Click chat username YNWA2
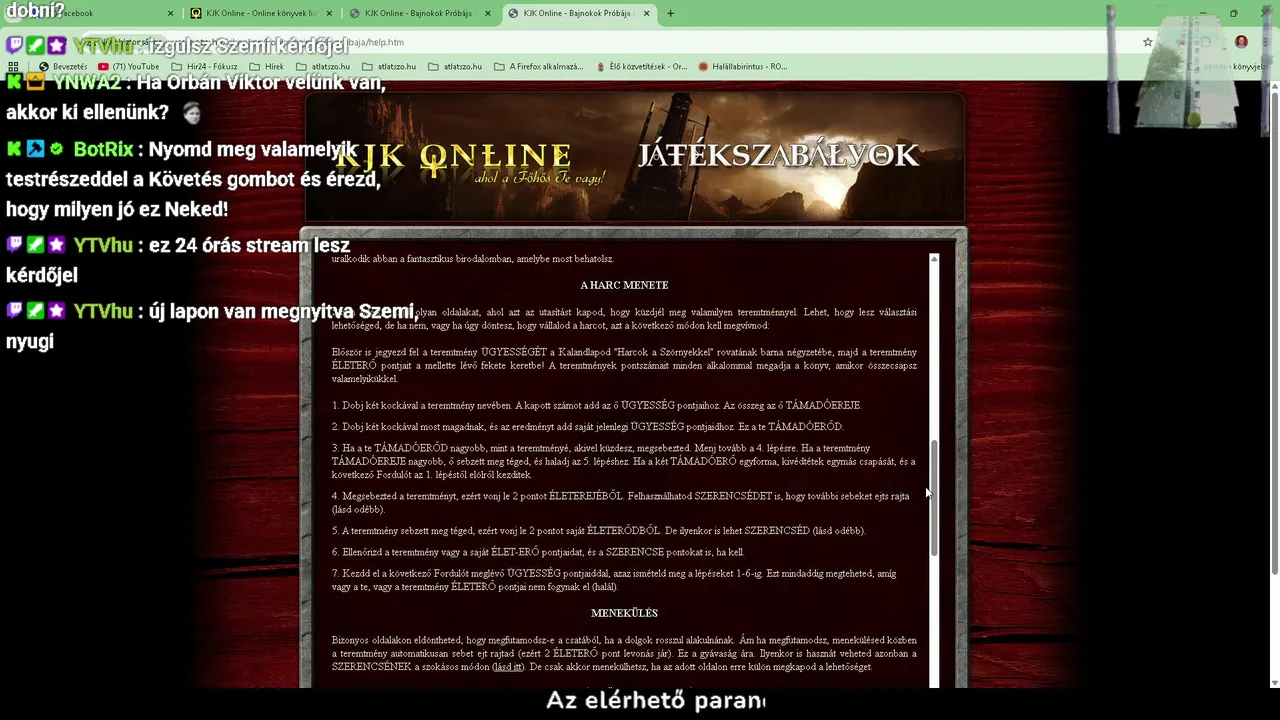This screenshot has width=1280, height=720. [87, 82]
